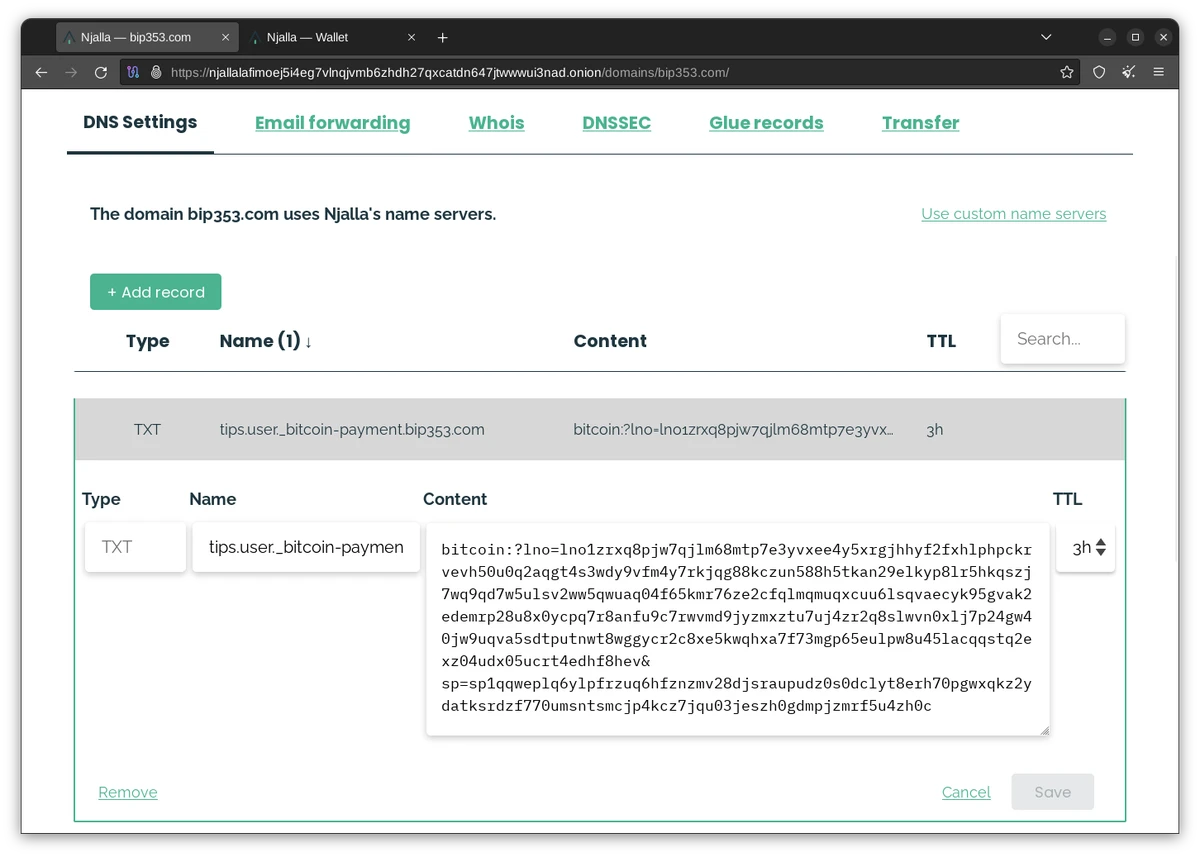Open the Email forwarding tab
1200x857 pixels.
pos(332,123)
